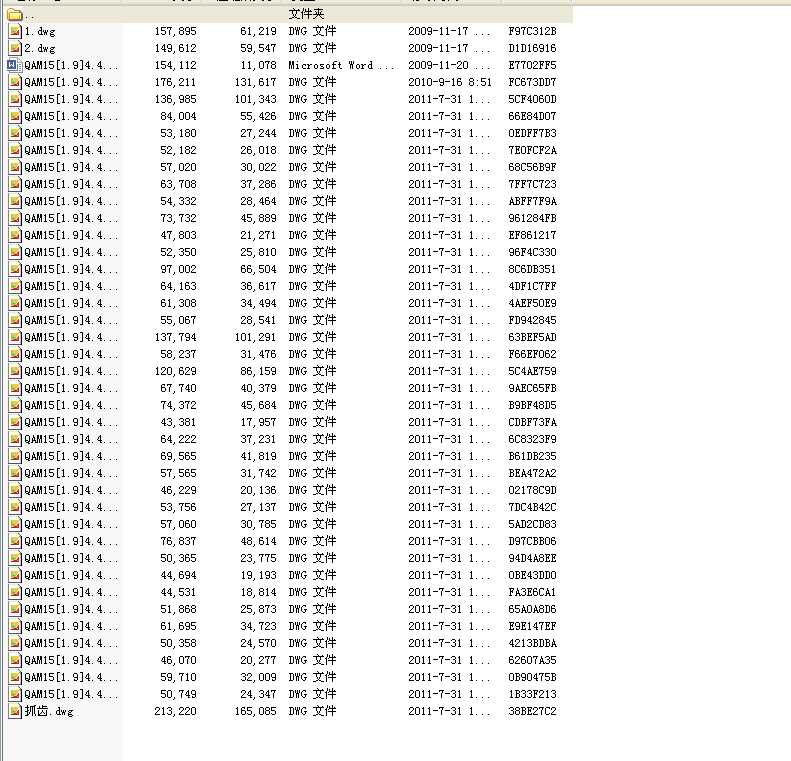Click the DWG icon of row 96F4C330
The image size is (791, 761).
15,252
